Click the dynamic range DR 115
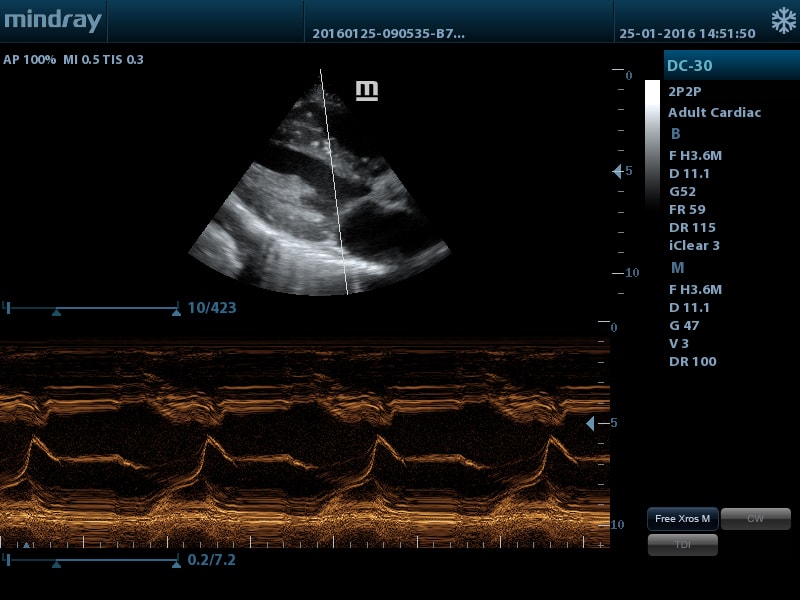This screenshot has height=600, width=800. pos(692,228)
